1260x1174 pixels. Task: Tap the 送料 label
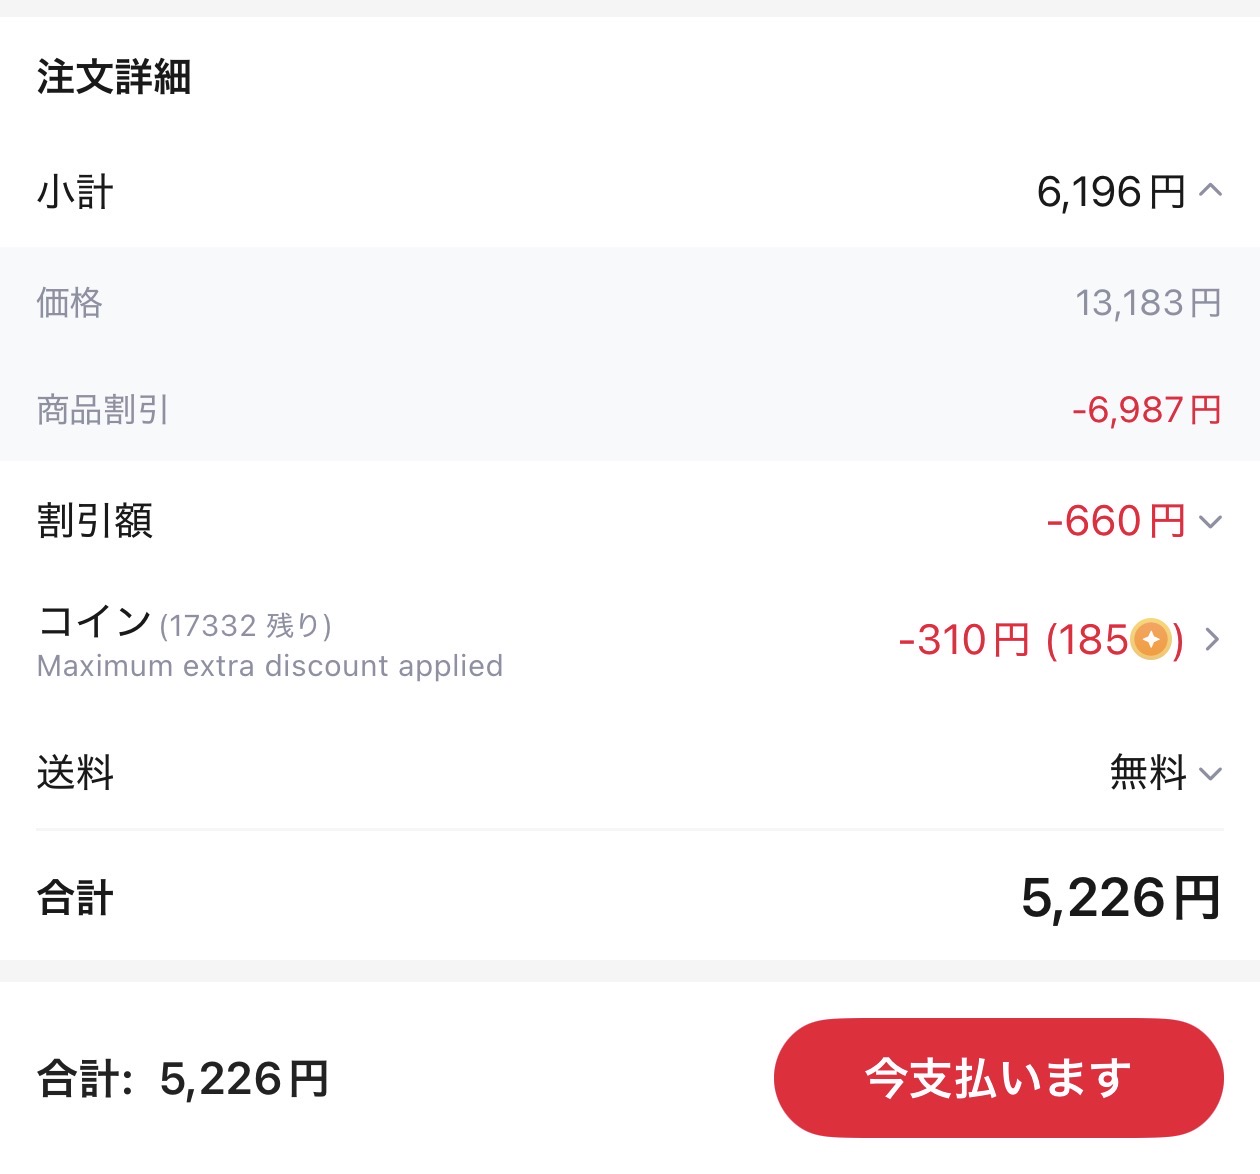tap(75, 773)
